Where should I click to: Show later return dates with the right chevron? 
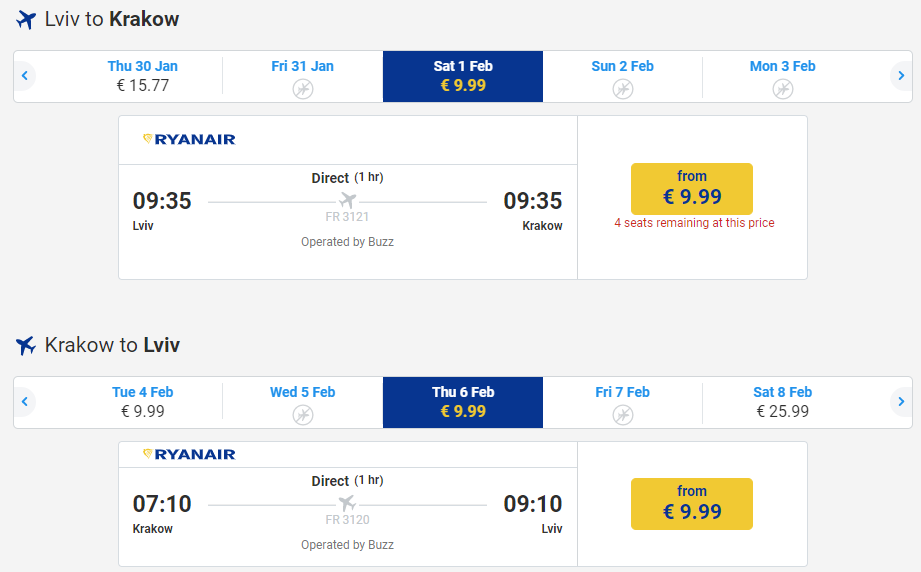(x=901, y=402)
